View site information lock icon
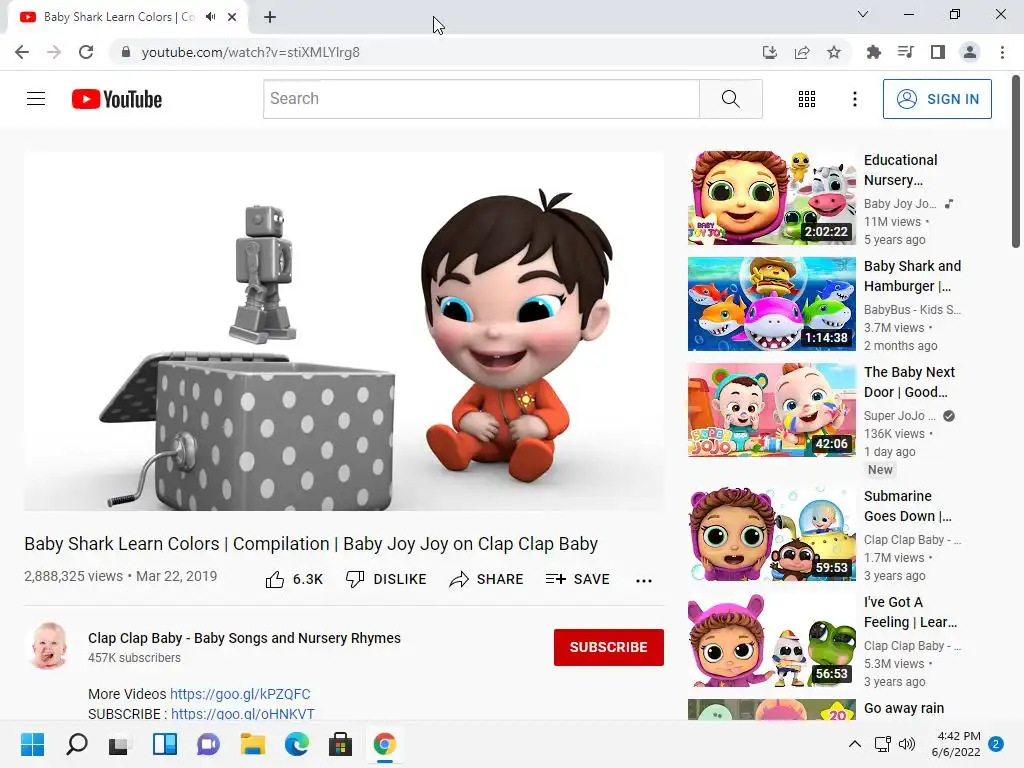This screenshot has width=1024, height=768. [x=126, y=52]
